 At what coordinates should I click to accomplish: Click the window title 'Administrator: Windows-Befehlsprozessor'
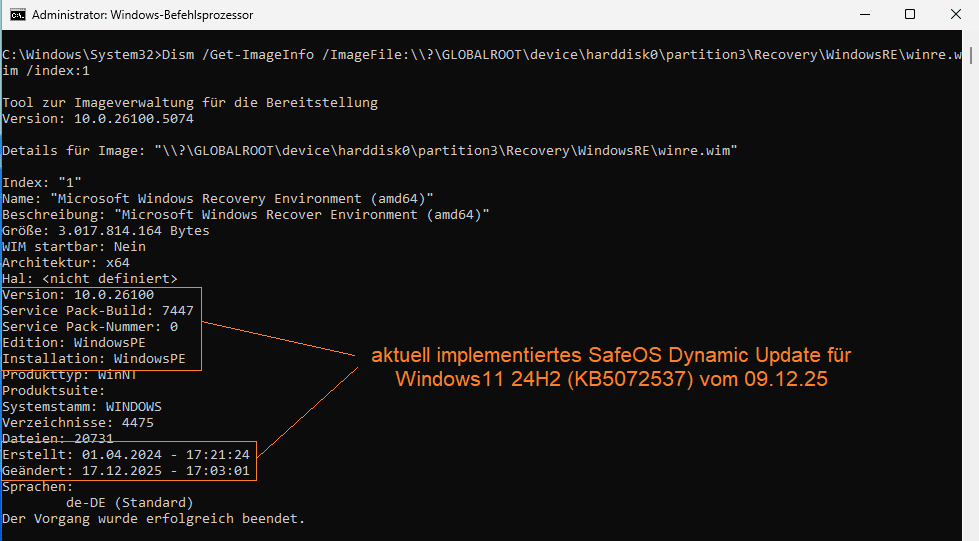(142, 15)
